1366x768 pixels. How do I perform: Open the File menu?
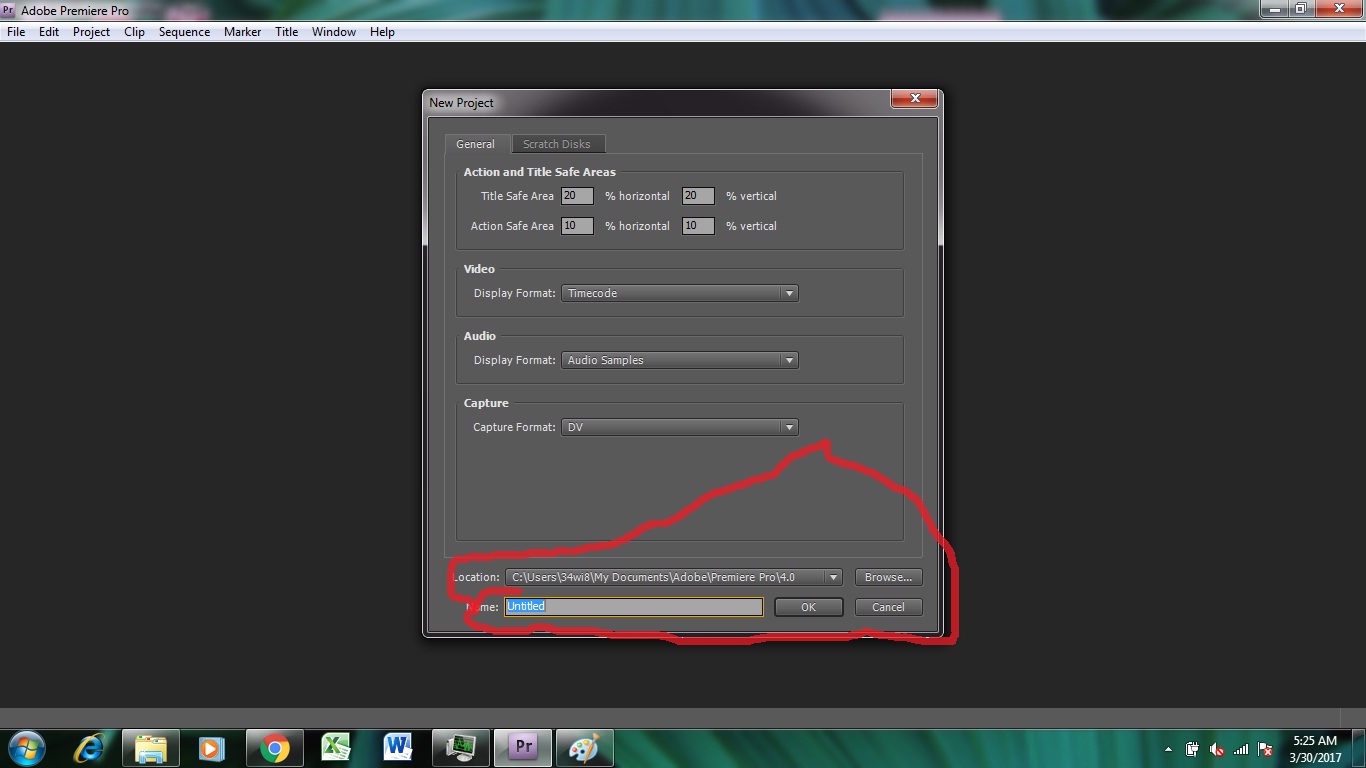[x=16, y=32]
